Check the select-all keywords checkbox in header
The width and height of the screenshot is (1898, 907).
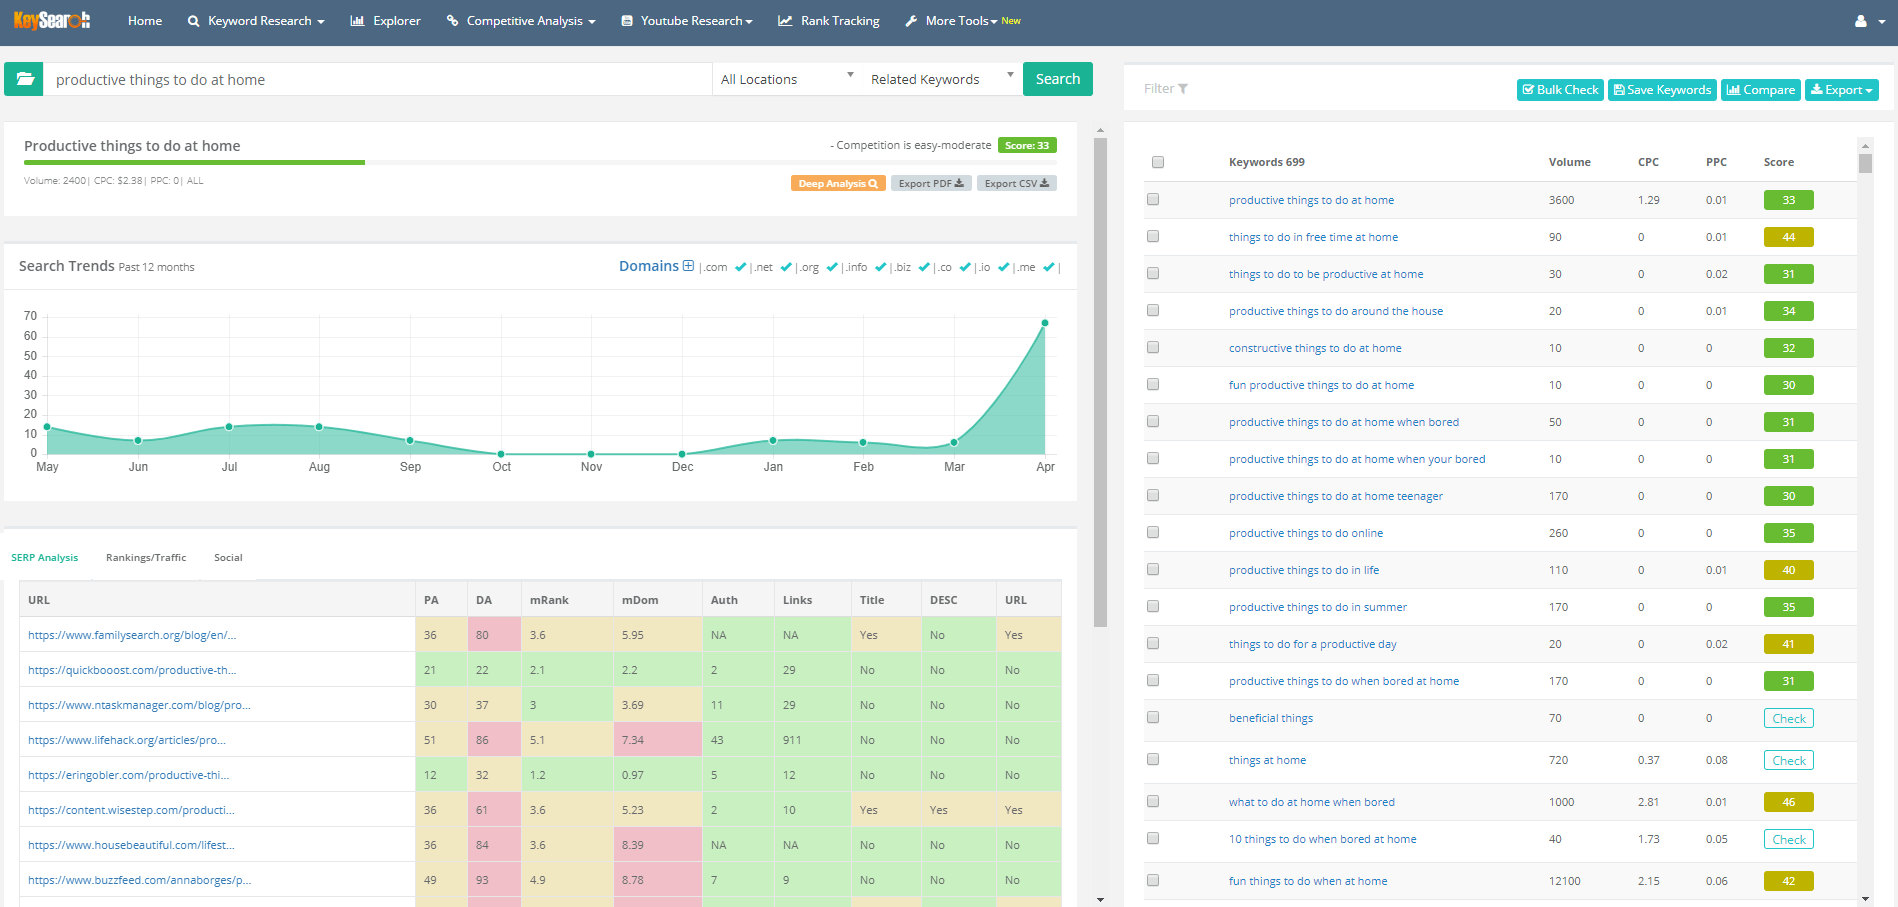1158,162
